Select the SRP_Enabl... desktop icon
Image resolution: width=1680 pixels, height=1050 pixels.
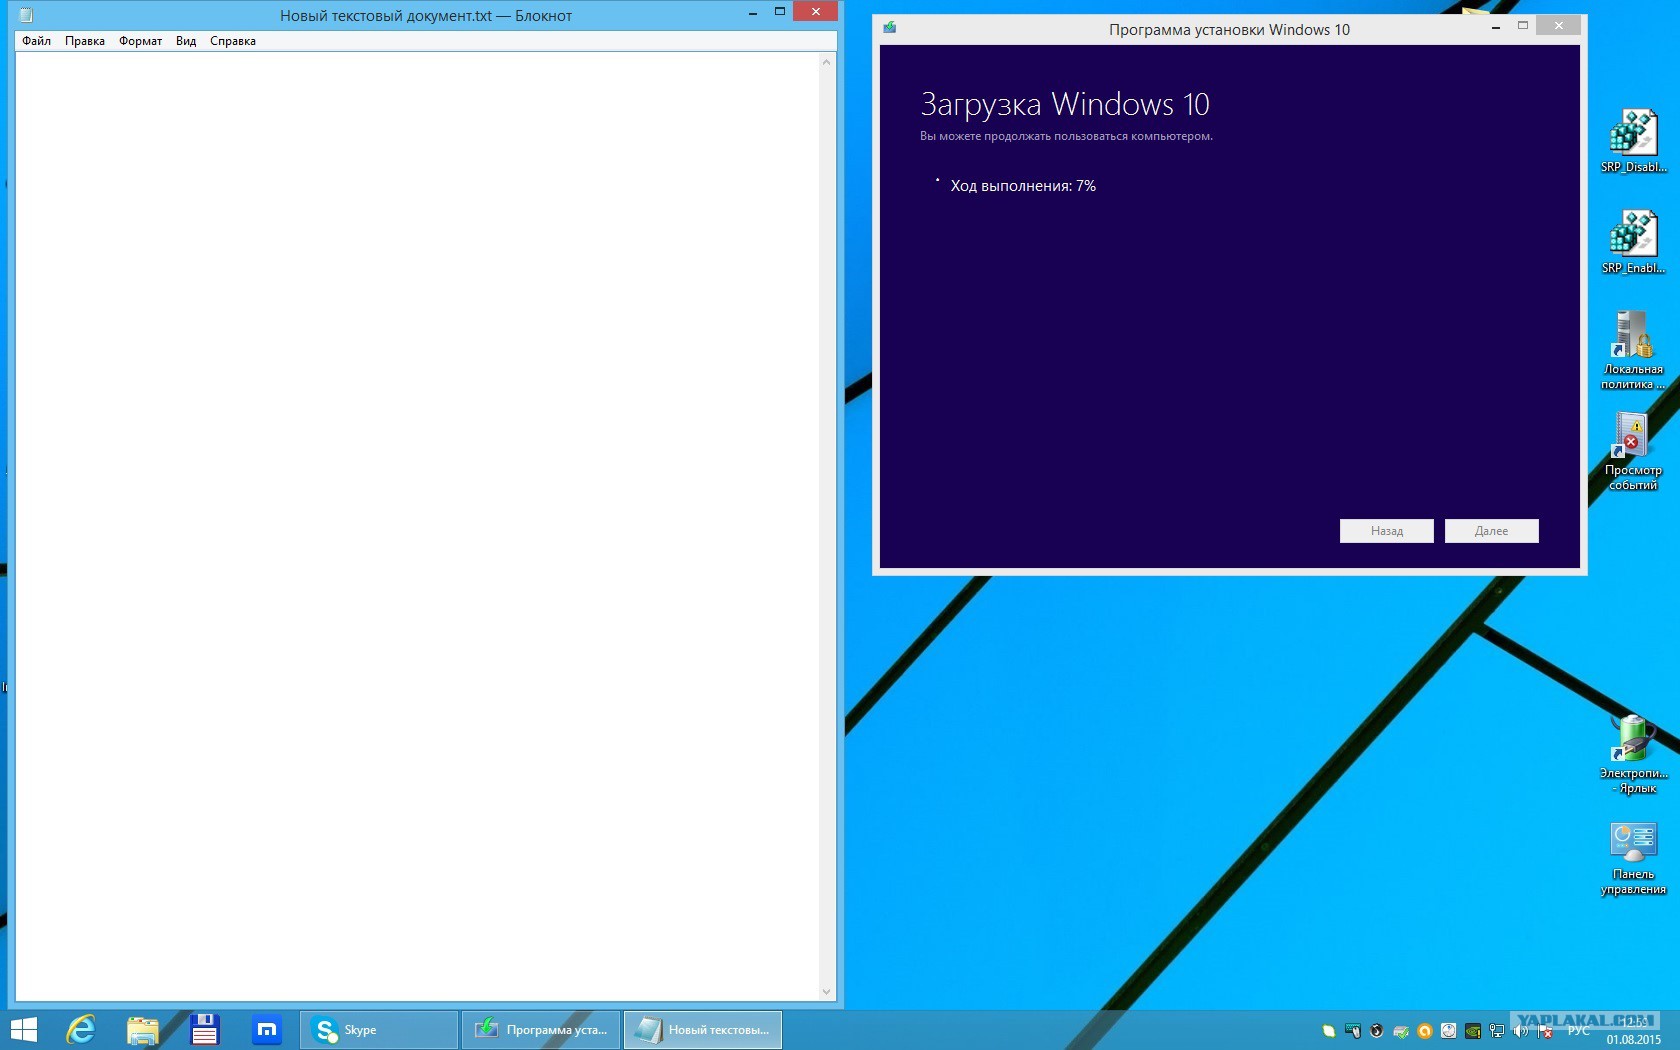pos(1633,242)
